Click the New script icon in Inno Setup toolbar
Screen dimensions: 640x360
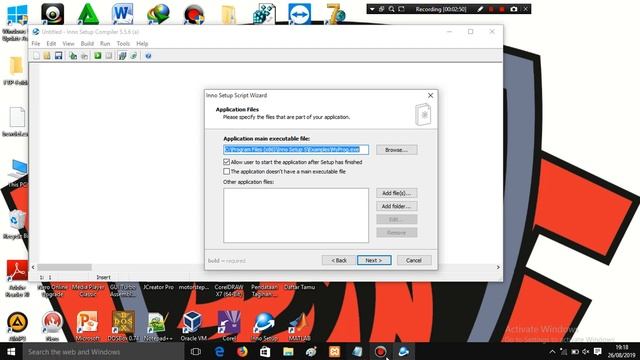tap(36, 56)
